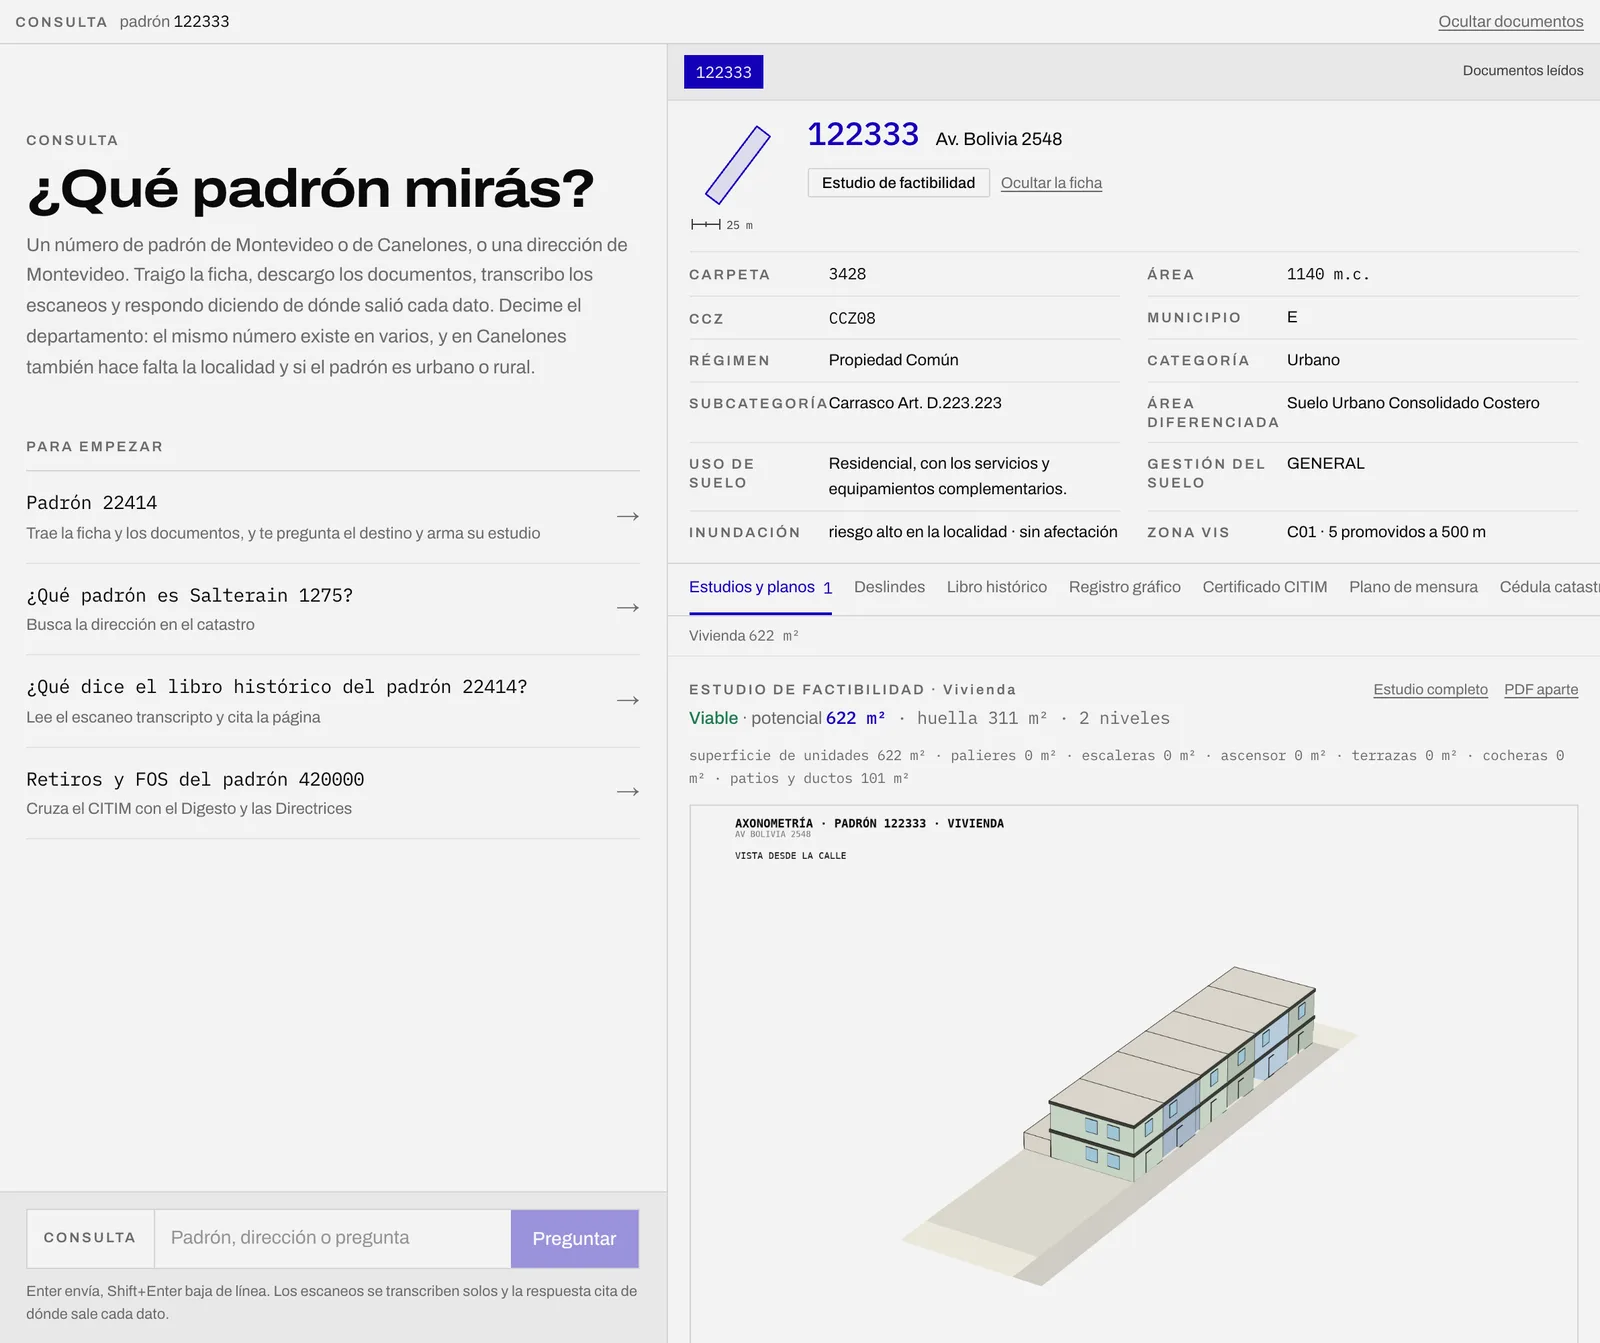The height and width of the screenshot is (1343, 1600).
Task: Click '¿Qué padrón es Salterain 1275?' suggestion
Action: click(x=190, y=596)
